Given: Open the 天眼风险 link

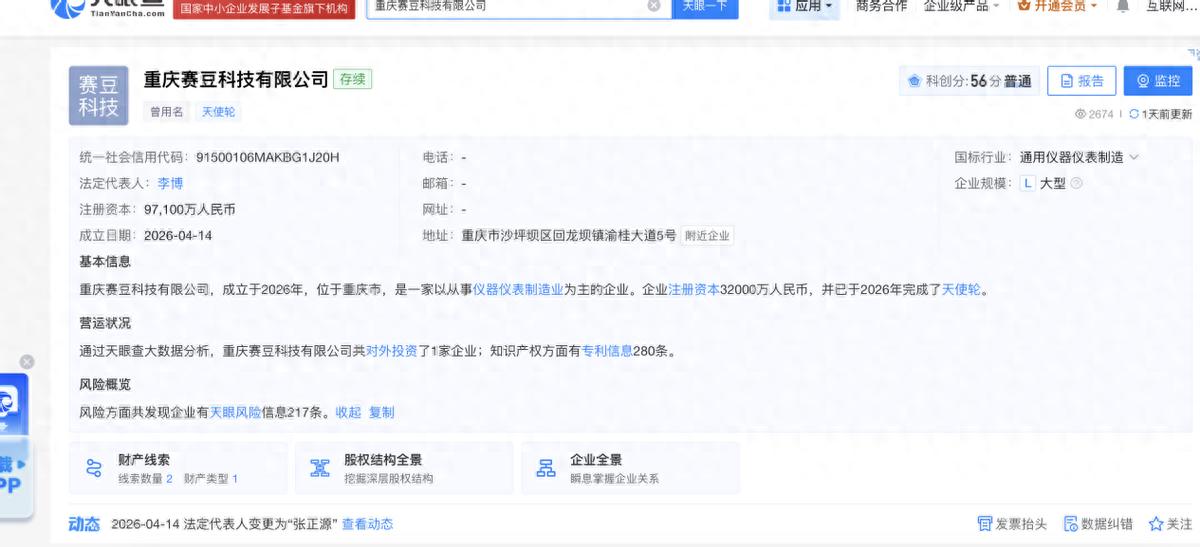Looking at the screenshot, I should (235, 412).
